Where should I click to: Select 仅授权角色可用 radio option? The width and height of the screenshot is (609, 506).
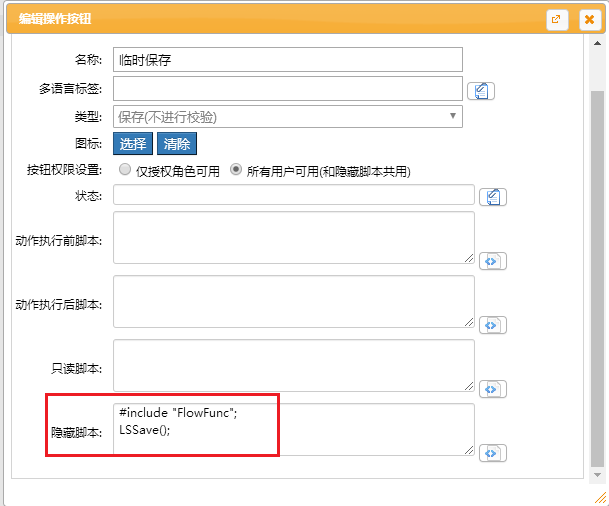pos(125,169)
